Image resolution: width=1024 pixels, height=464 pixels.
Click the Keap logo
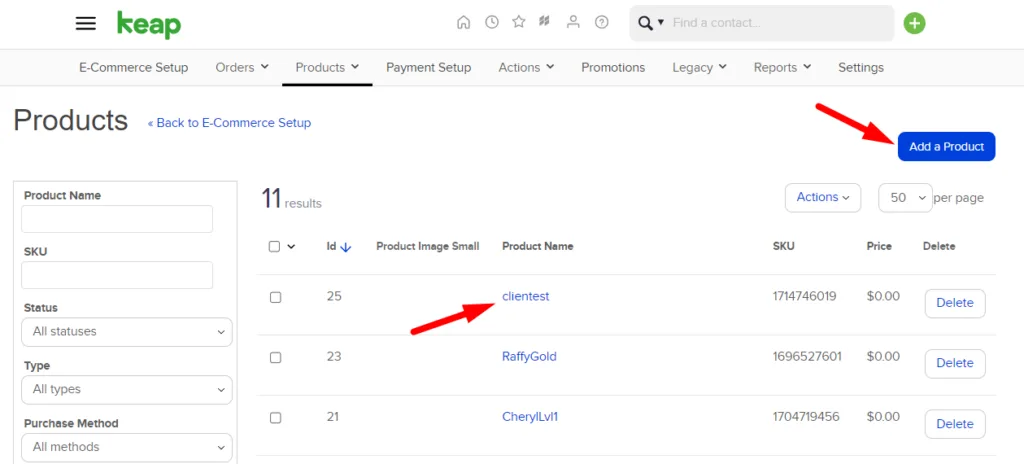tap(149, 25)
